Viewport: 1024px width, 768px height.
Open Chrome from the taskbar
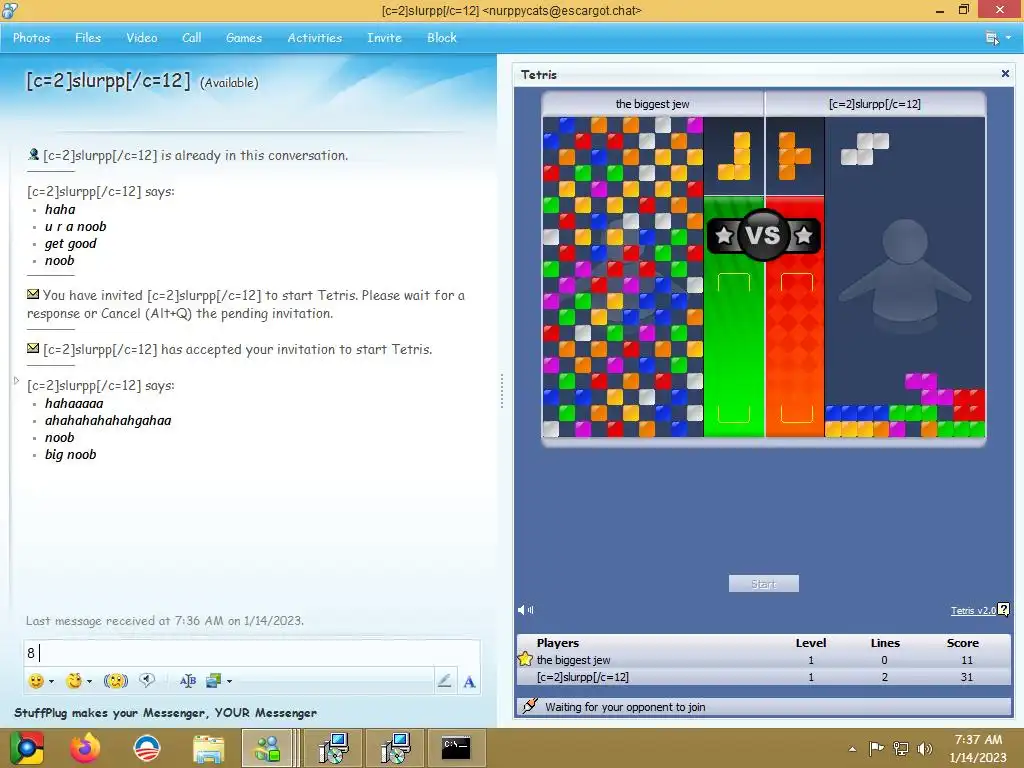coord(27,748)
